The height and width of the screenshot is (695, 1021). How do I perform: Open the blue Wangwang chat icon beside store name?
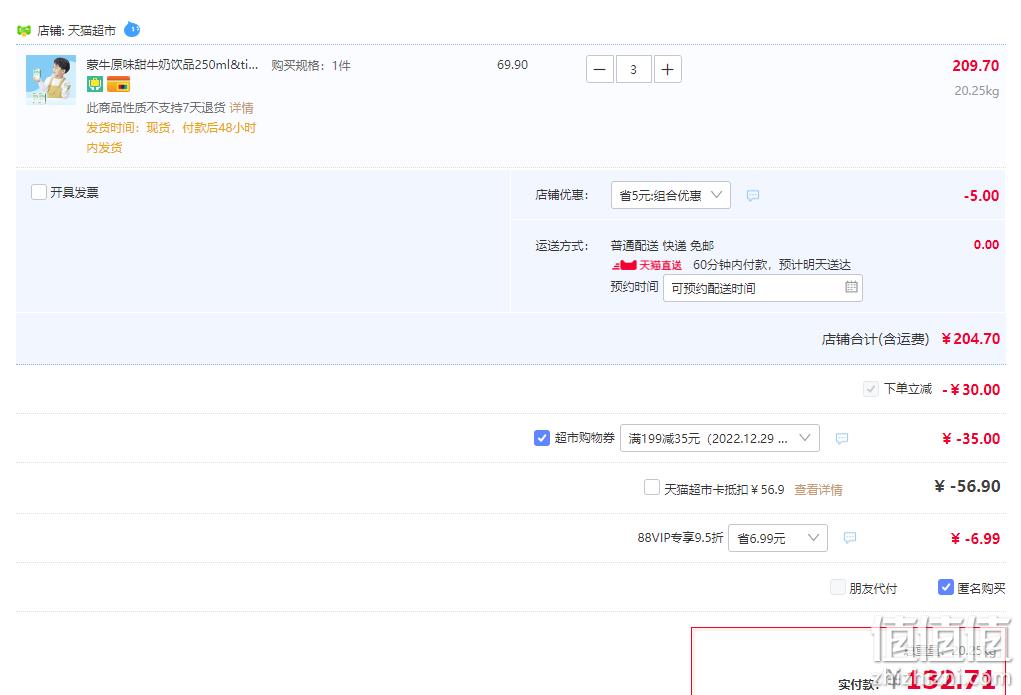tap(132, 29)
